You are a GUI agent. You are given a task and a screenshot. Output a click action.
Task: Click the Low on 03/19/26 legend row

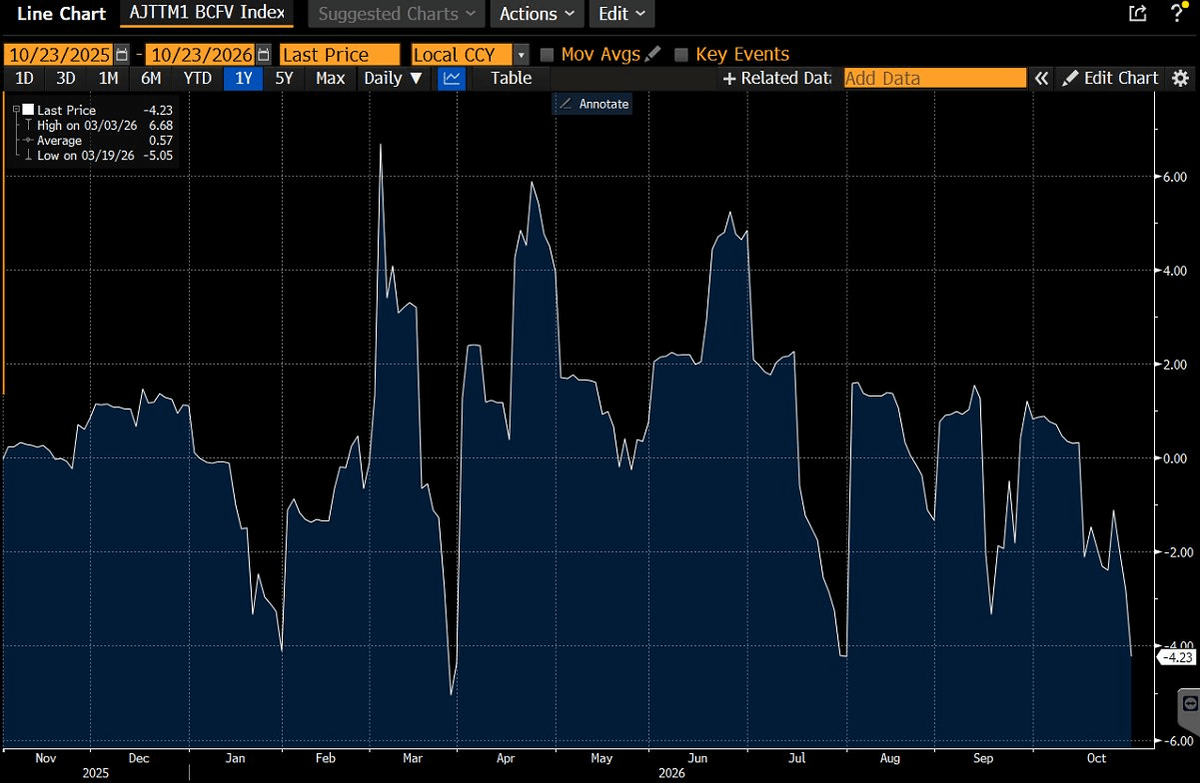96,156
